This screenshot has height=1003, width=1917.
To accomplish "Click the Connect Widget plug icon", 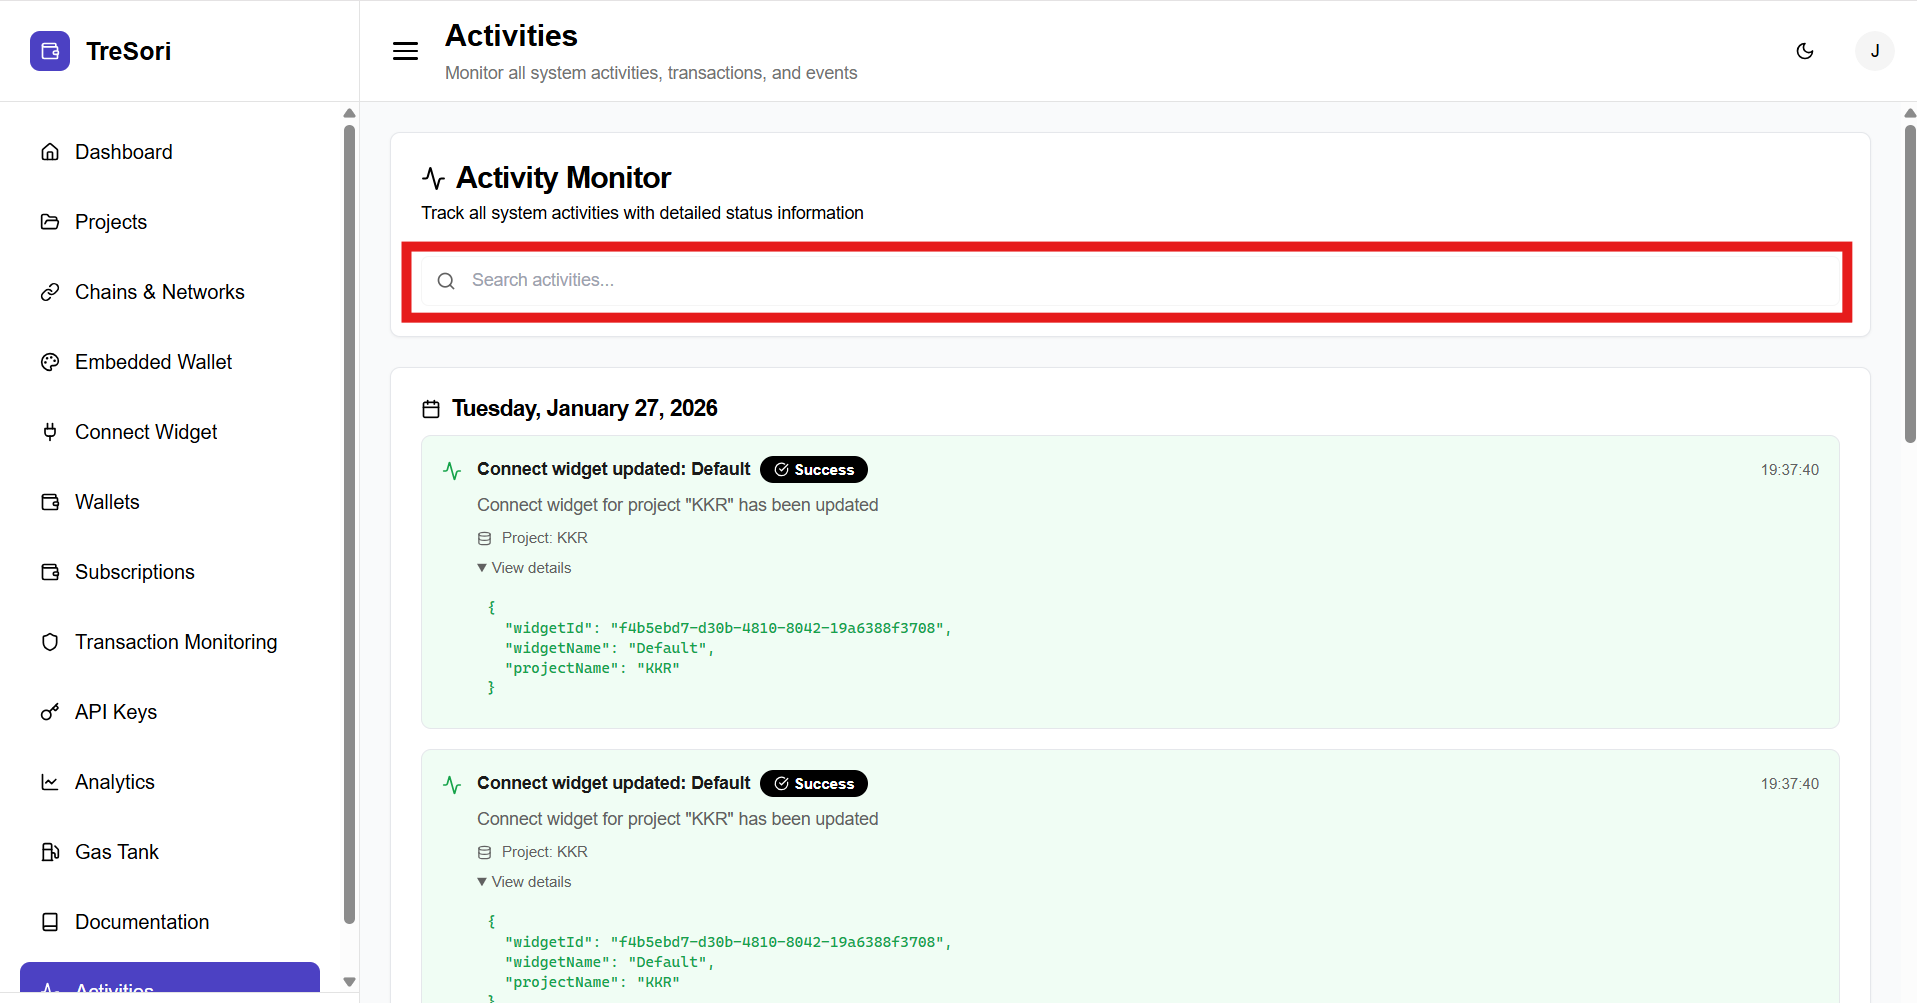I will click(x=50, y=432).
